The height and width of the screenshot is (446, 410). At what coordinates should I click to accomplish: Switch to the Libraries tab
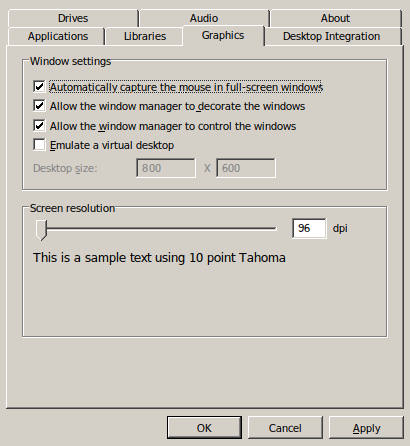[145, 36]
